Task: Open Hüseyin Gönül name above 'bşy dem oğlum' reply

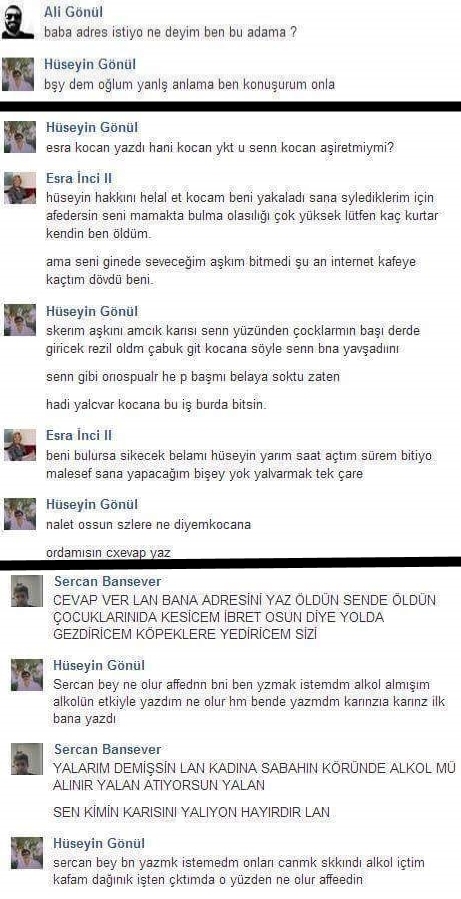Action: point(90,64)
